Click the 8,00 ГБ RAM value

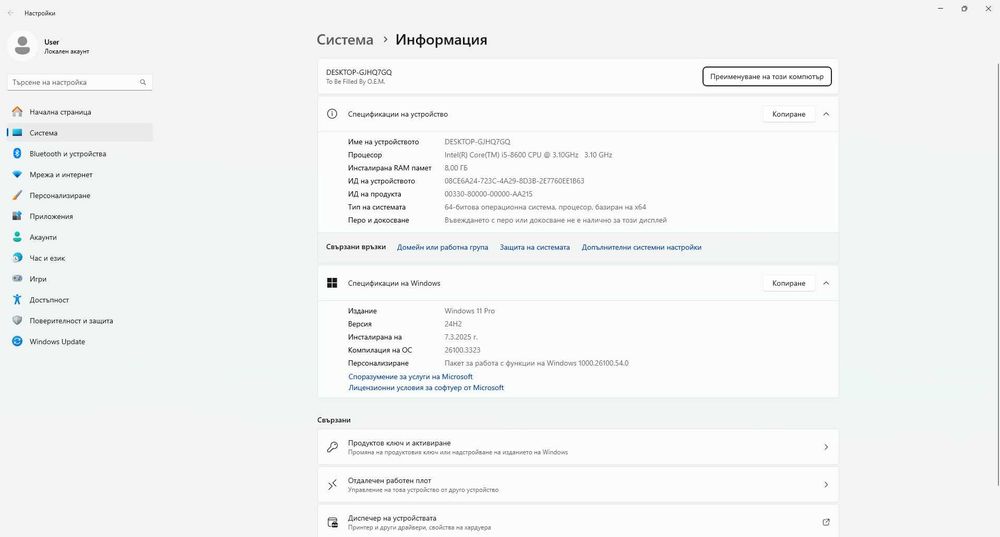coord(456,168)
